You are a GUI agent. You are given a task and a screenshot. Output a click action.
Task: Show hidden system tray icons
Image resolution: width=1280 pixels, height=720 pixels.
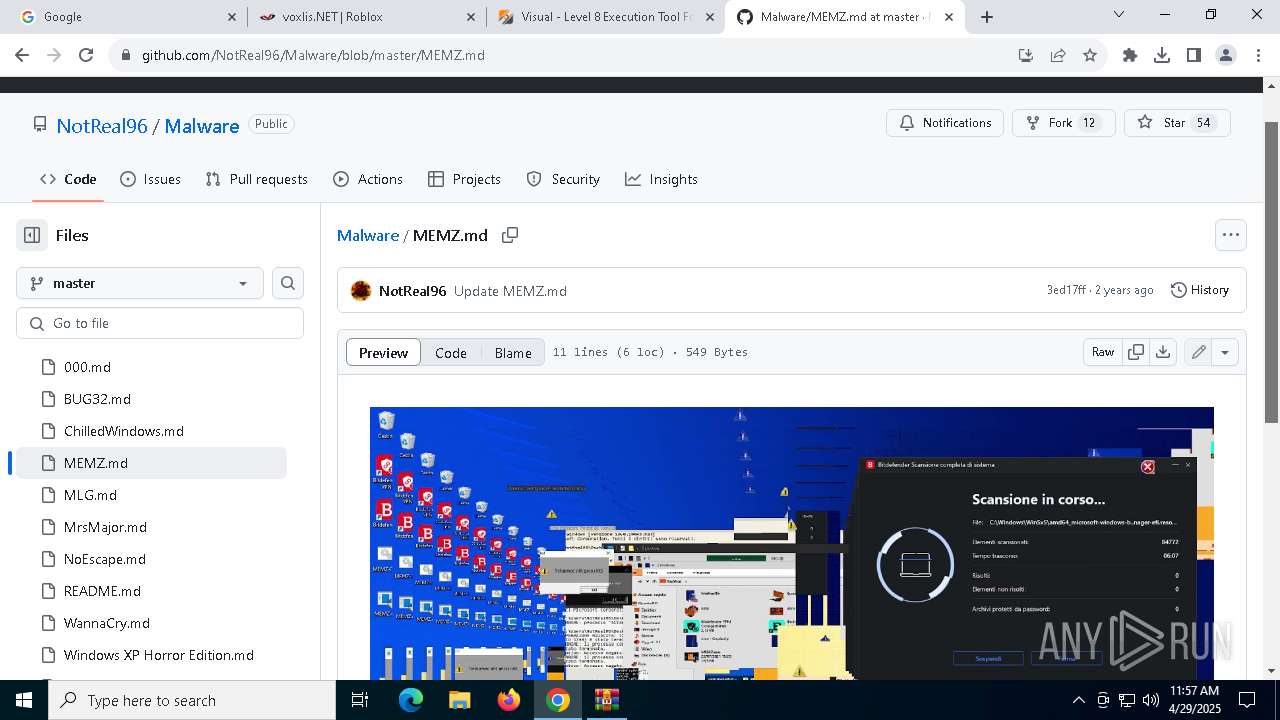click(x=1078, y=700)
